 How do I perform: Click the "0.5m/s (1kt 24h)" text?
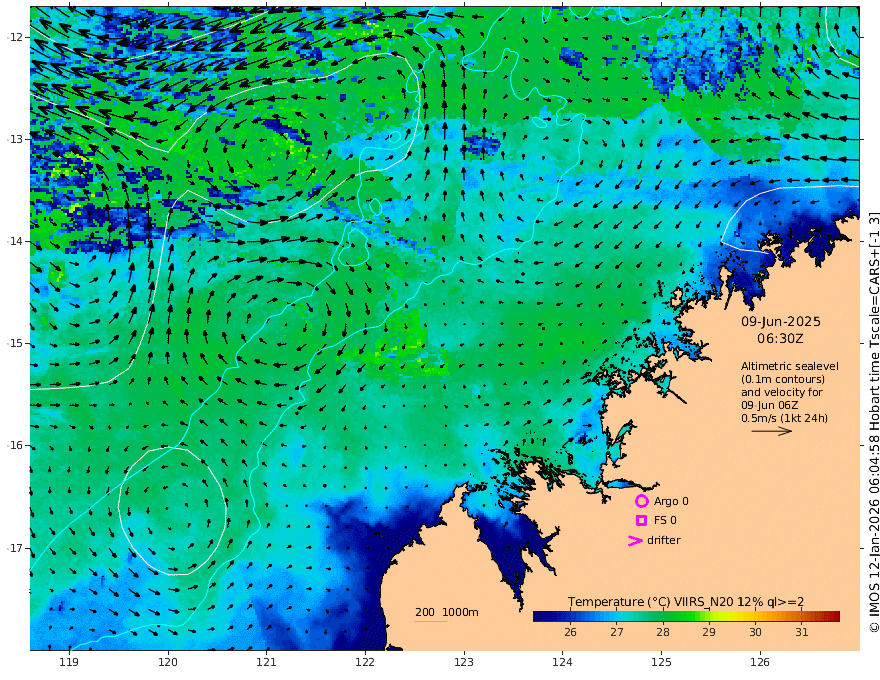pyautogui.click(x=785, y=418)
